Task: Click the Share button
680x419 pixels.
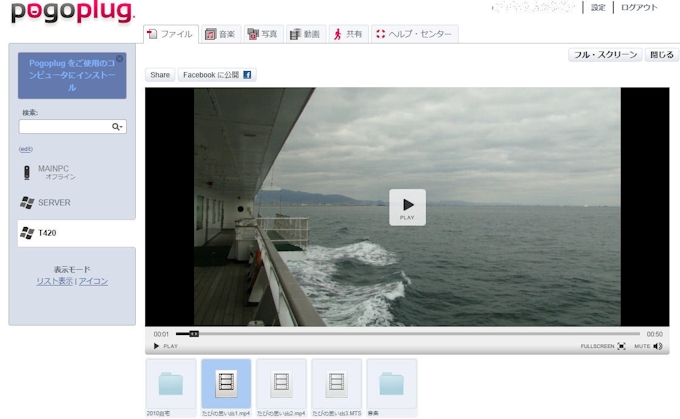Action: [x=160, y=75]
